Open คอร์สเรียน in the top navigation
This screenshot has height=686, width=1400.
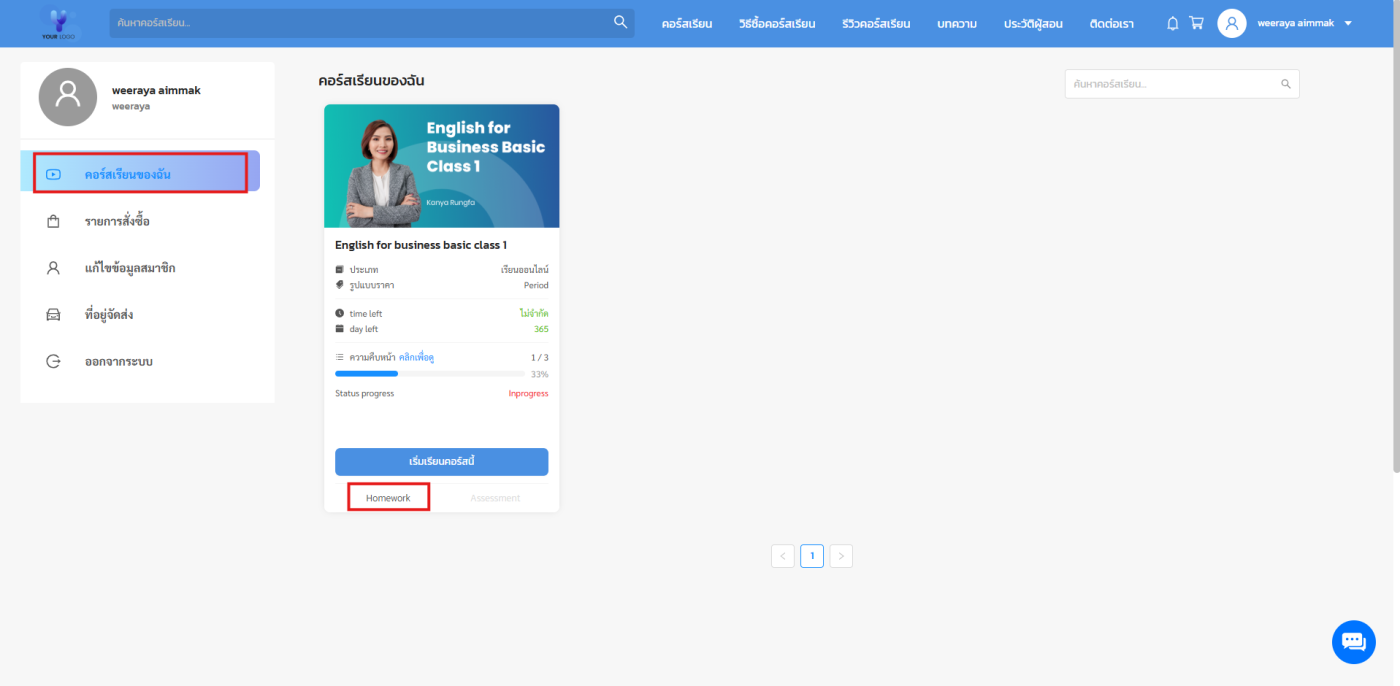pos(686,23)
